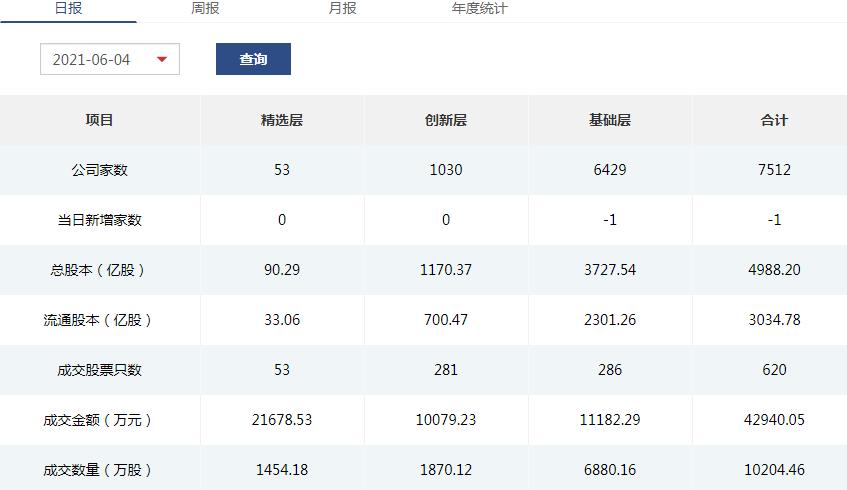Click the 6429 company count cell
Image resolution: width=847 pixels, height=490 pixels.
tap(610, 170)
